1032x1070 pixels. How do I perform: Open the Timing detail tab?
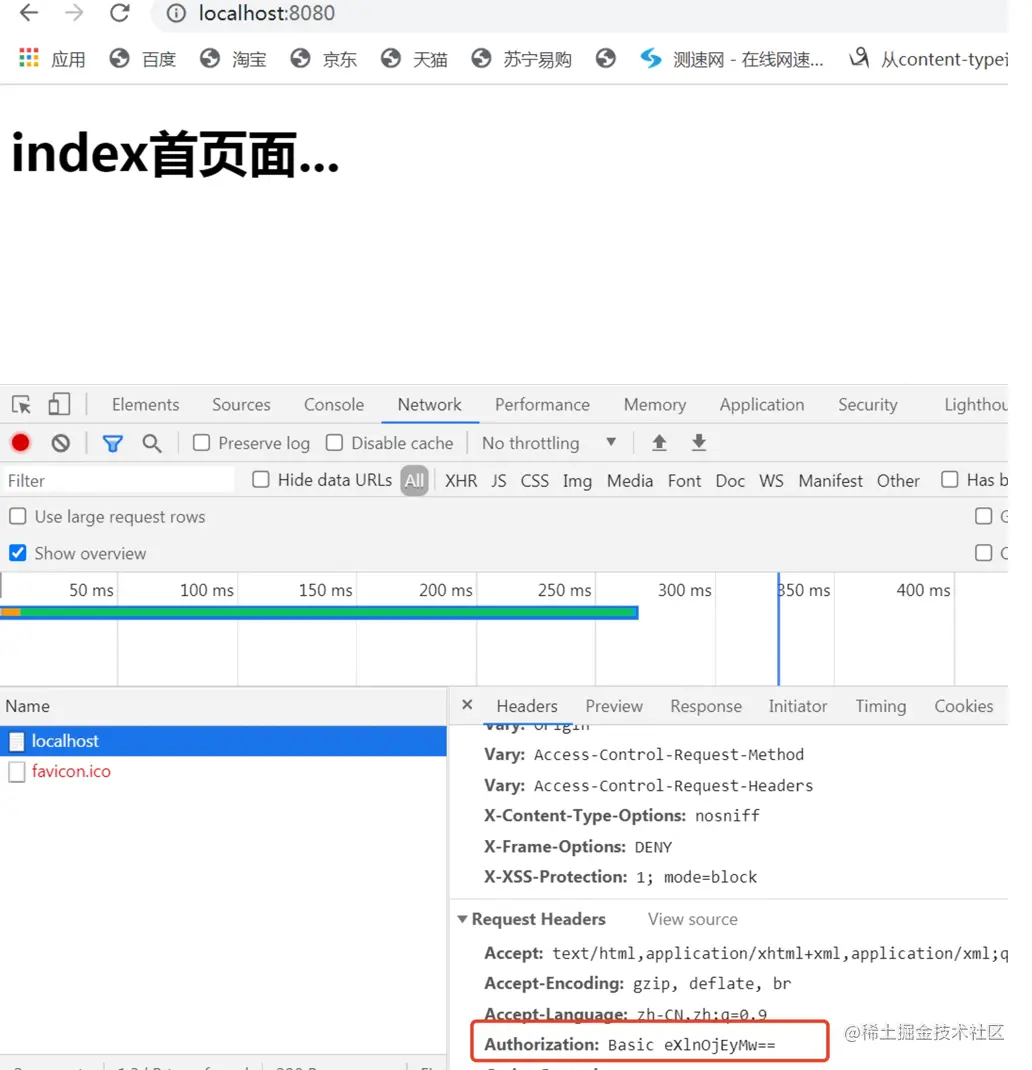pyautogui.click(x=881, y=706)
